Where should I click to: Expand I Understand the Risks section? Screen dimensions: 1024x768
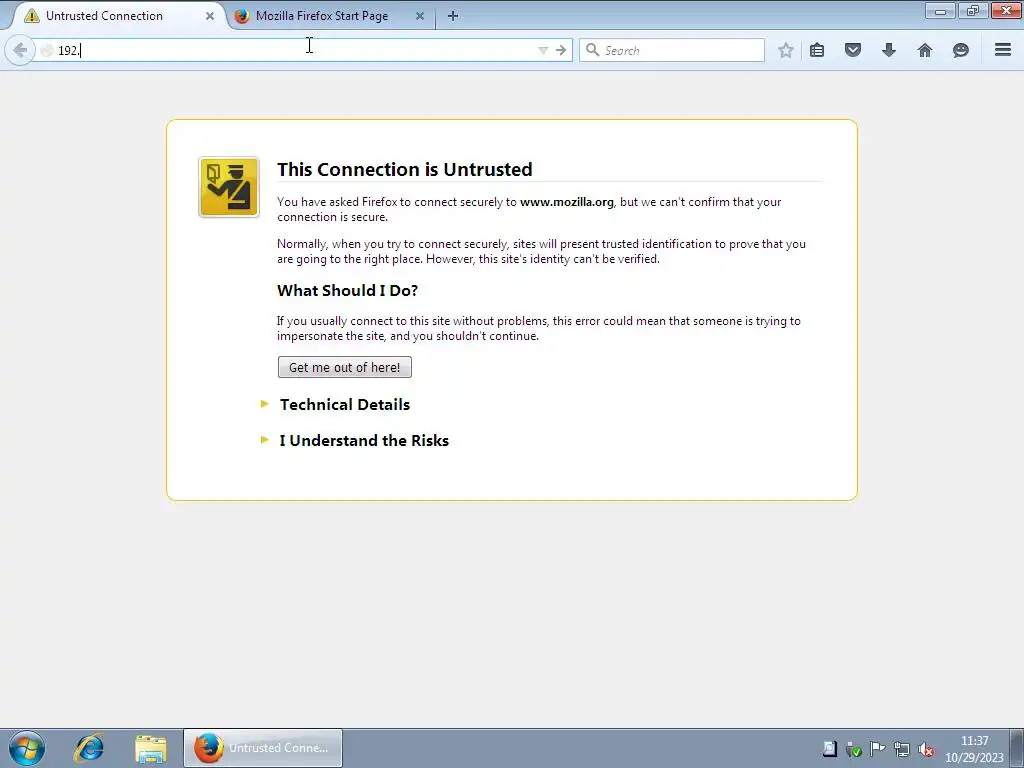pos(364,440)
